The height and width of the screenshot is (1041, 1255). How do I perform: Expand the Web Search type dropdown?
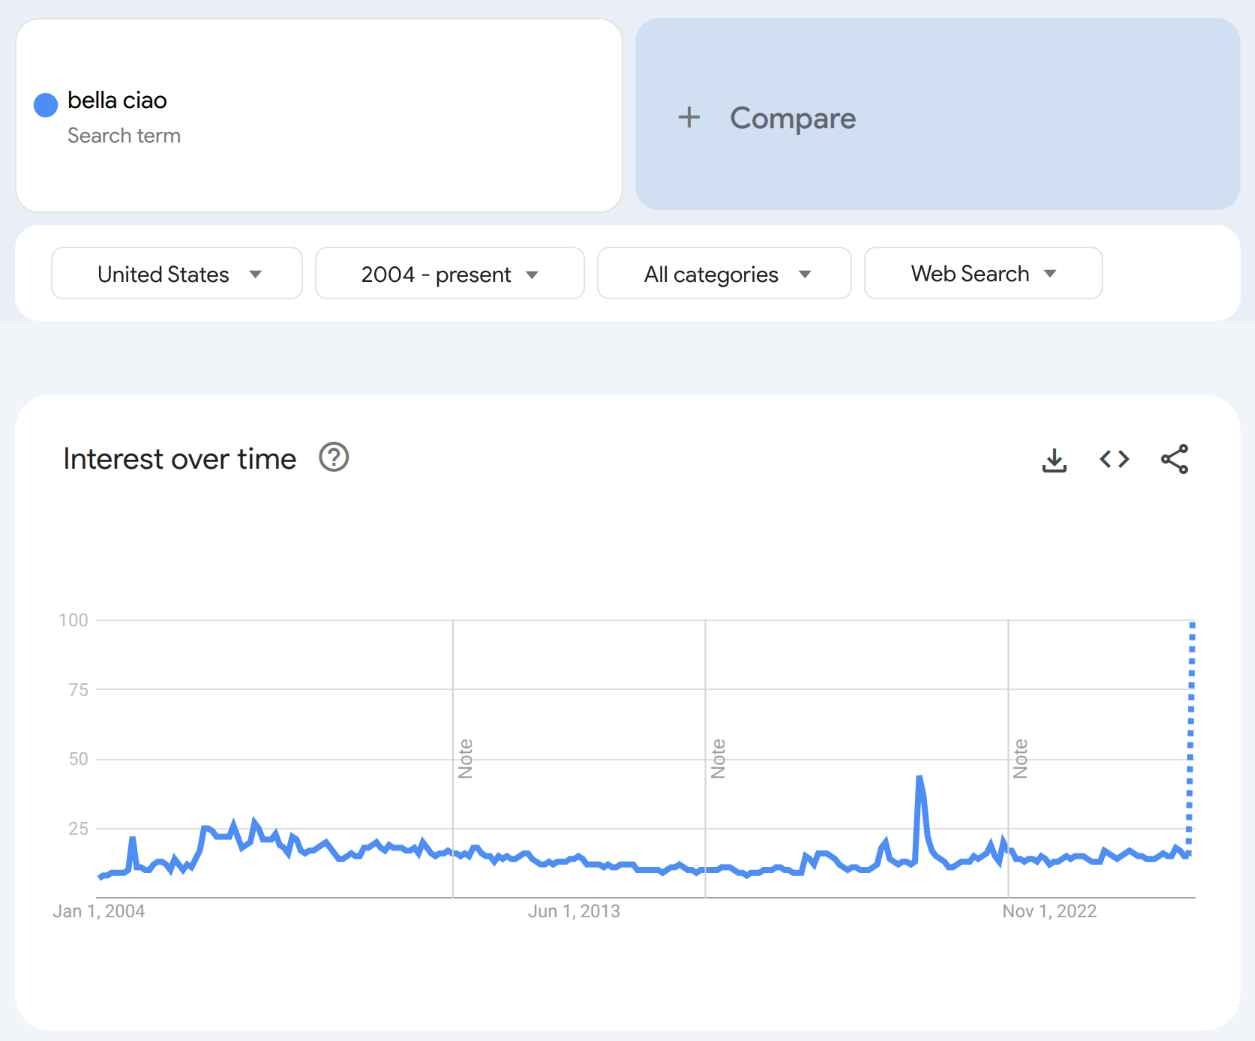[983, 274]
